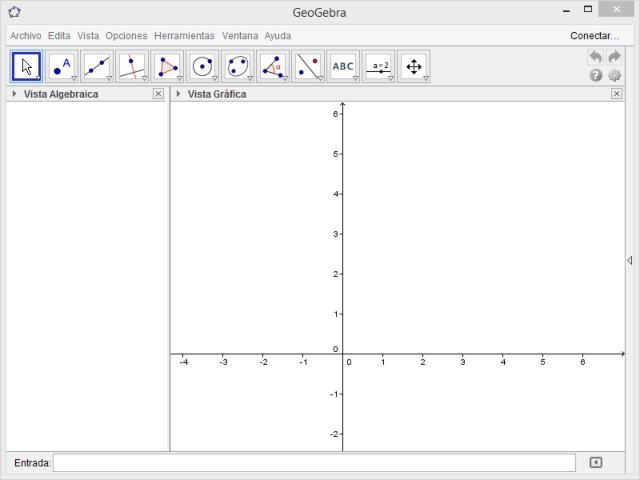The image size is (640, 480).
Task: Select the Ellipse conic tool
Action: [238, 67]
